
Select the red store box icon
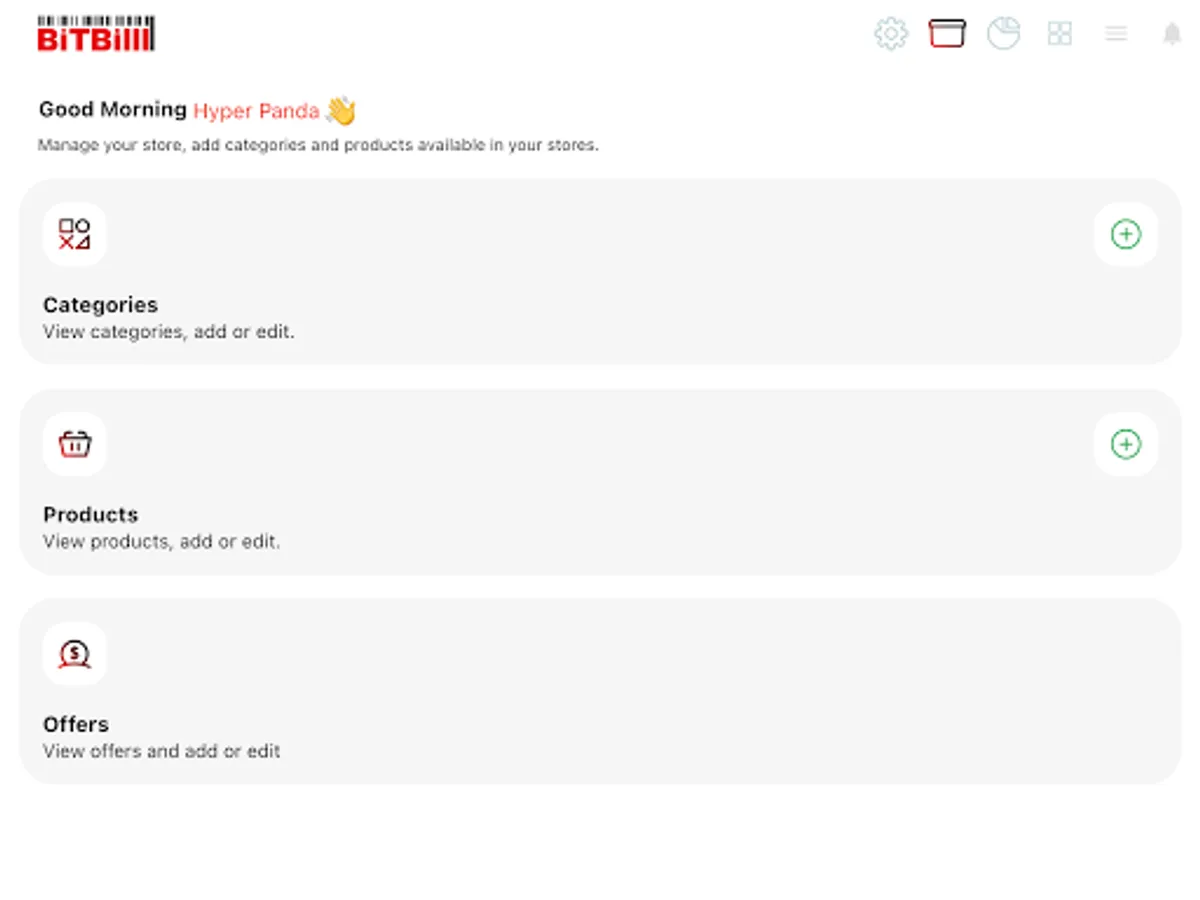(x=946, y=33)
